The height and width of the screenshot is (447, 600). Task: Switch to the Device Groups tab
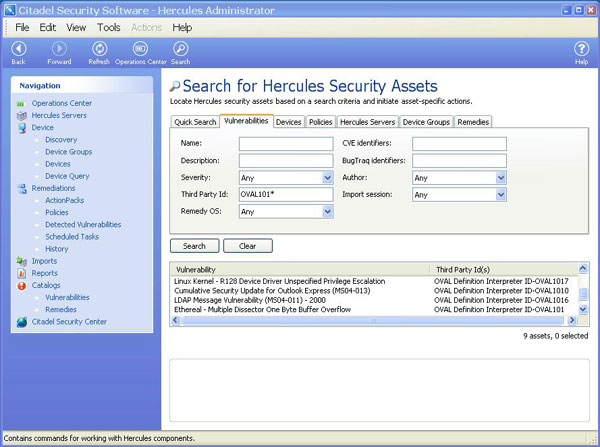click(425, 122)
